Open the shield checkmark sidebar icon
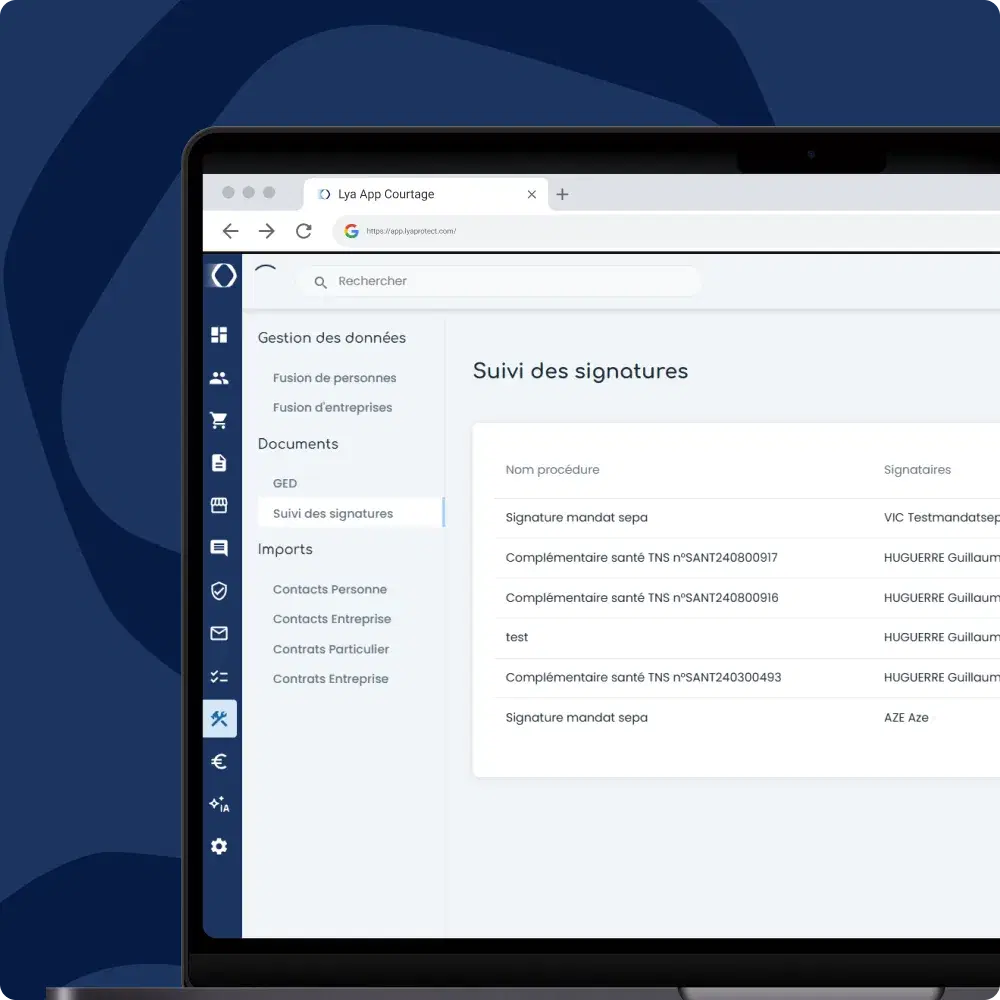This screenshot has height=1000, width=1000. (219, 591)
